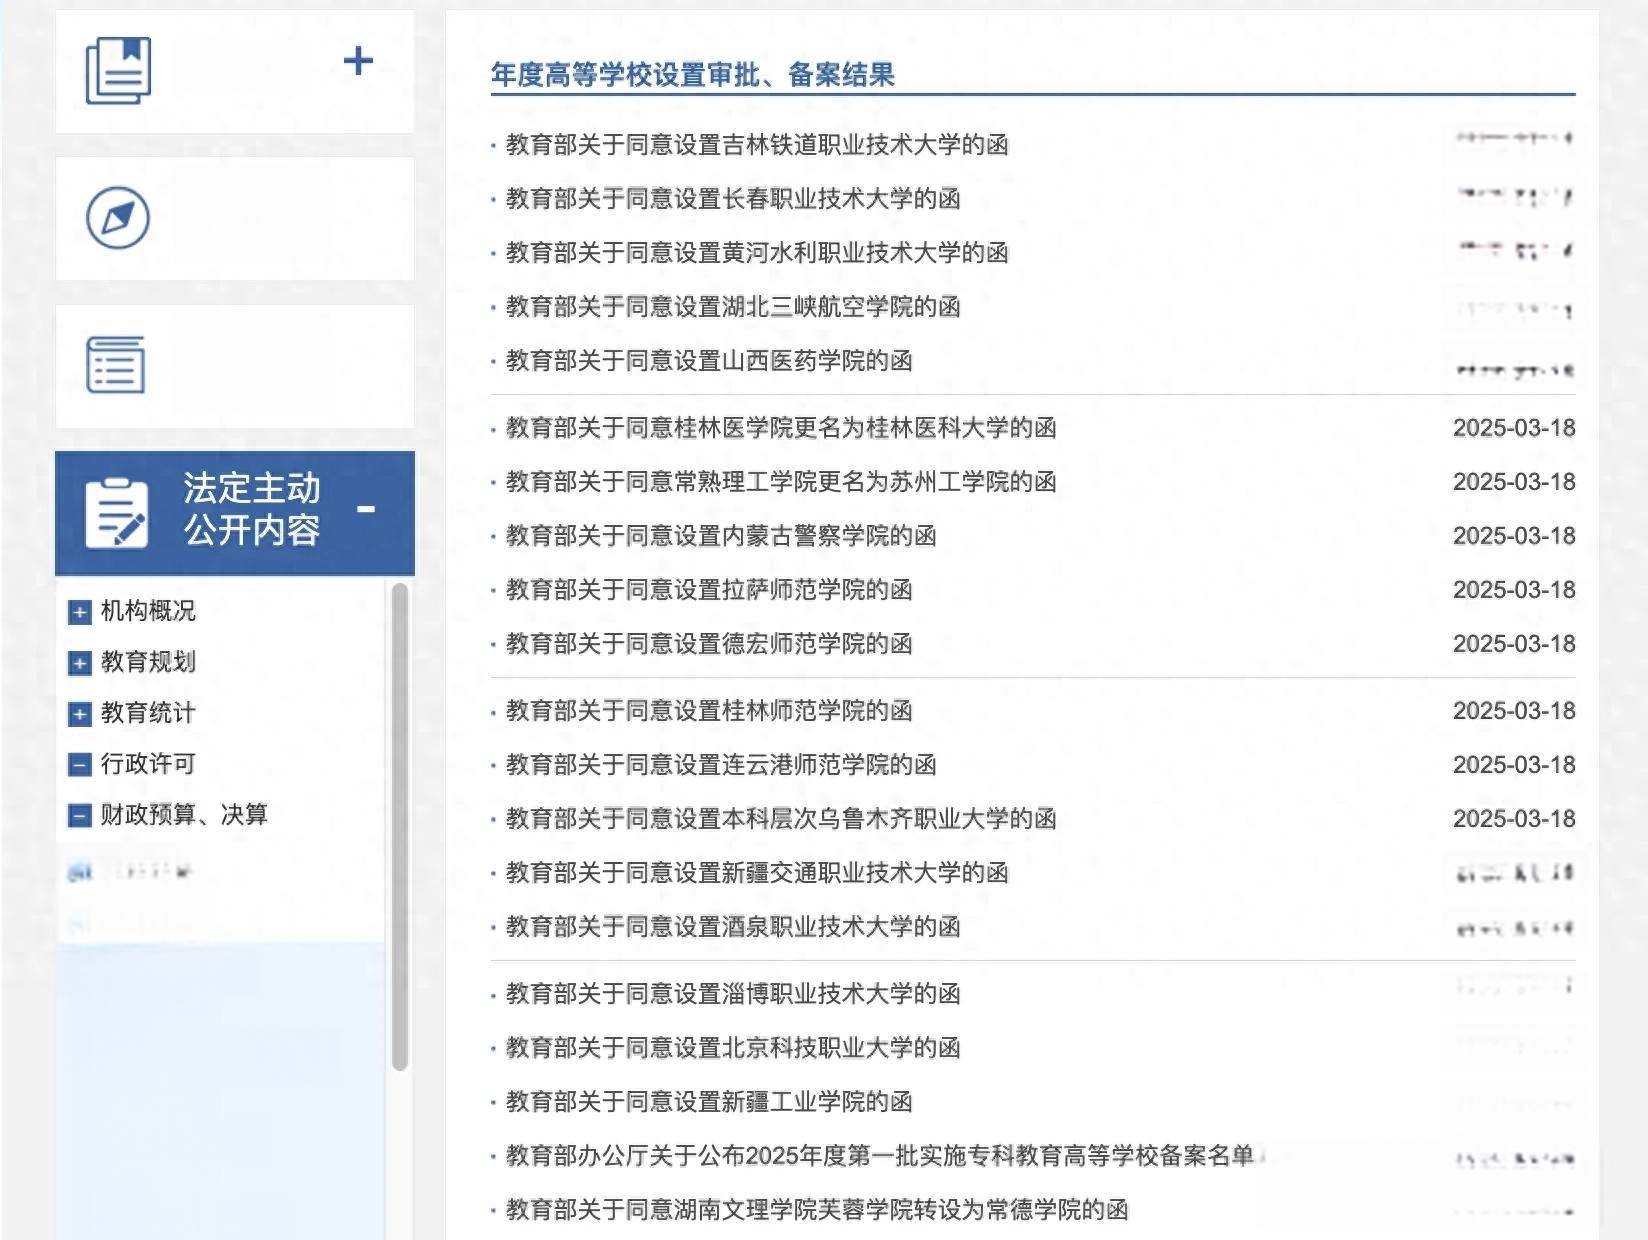
Task: Click date 2025-03-18 beside 桂林师范学院 row
Action: pos(1514,711)
